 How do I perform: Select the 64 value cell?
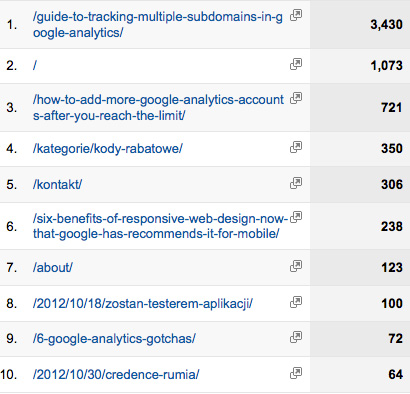395,375
